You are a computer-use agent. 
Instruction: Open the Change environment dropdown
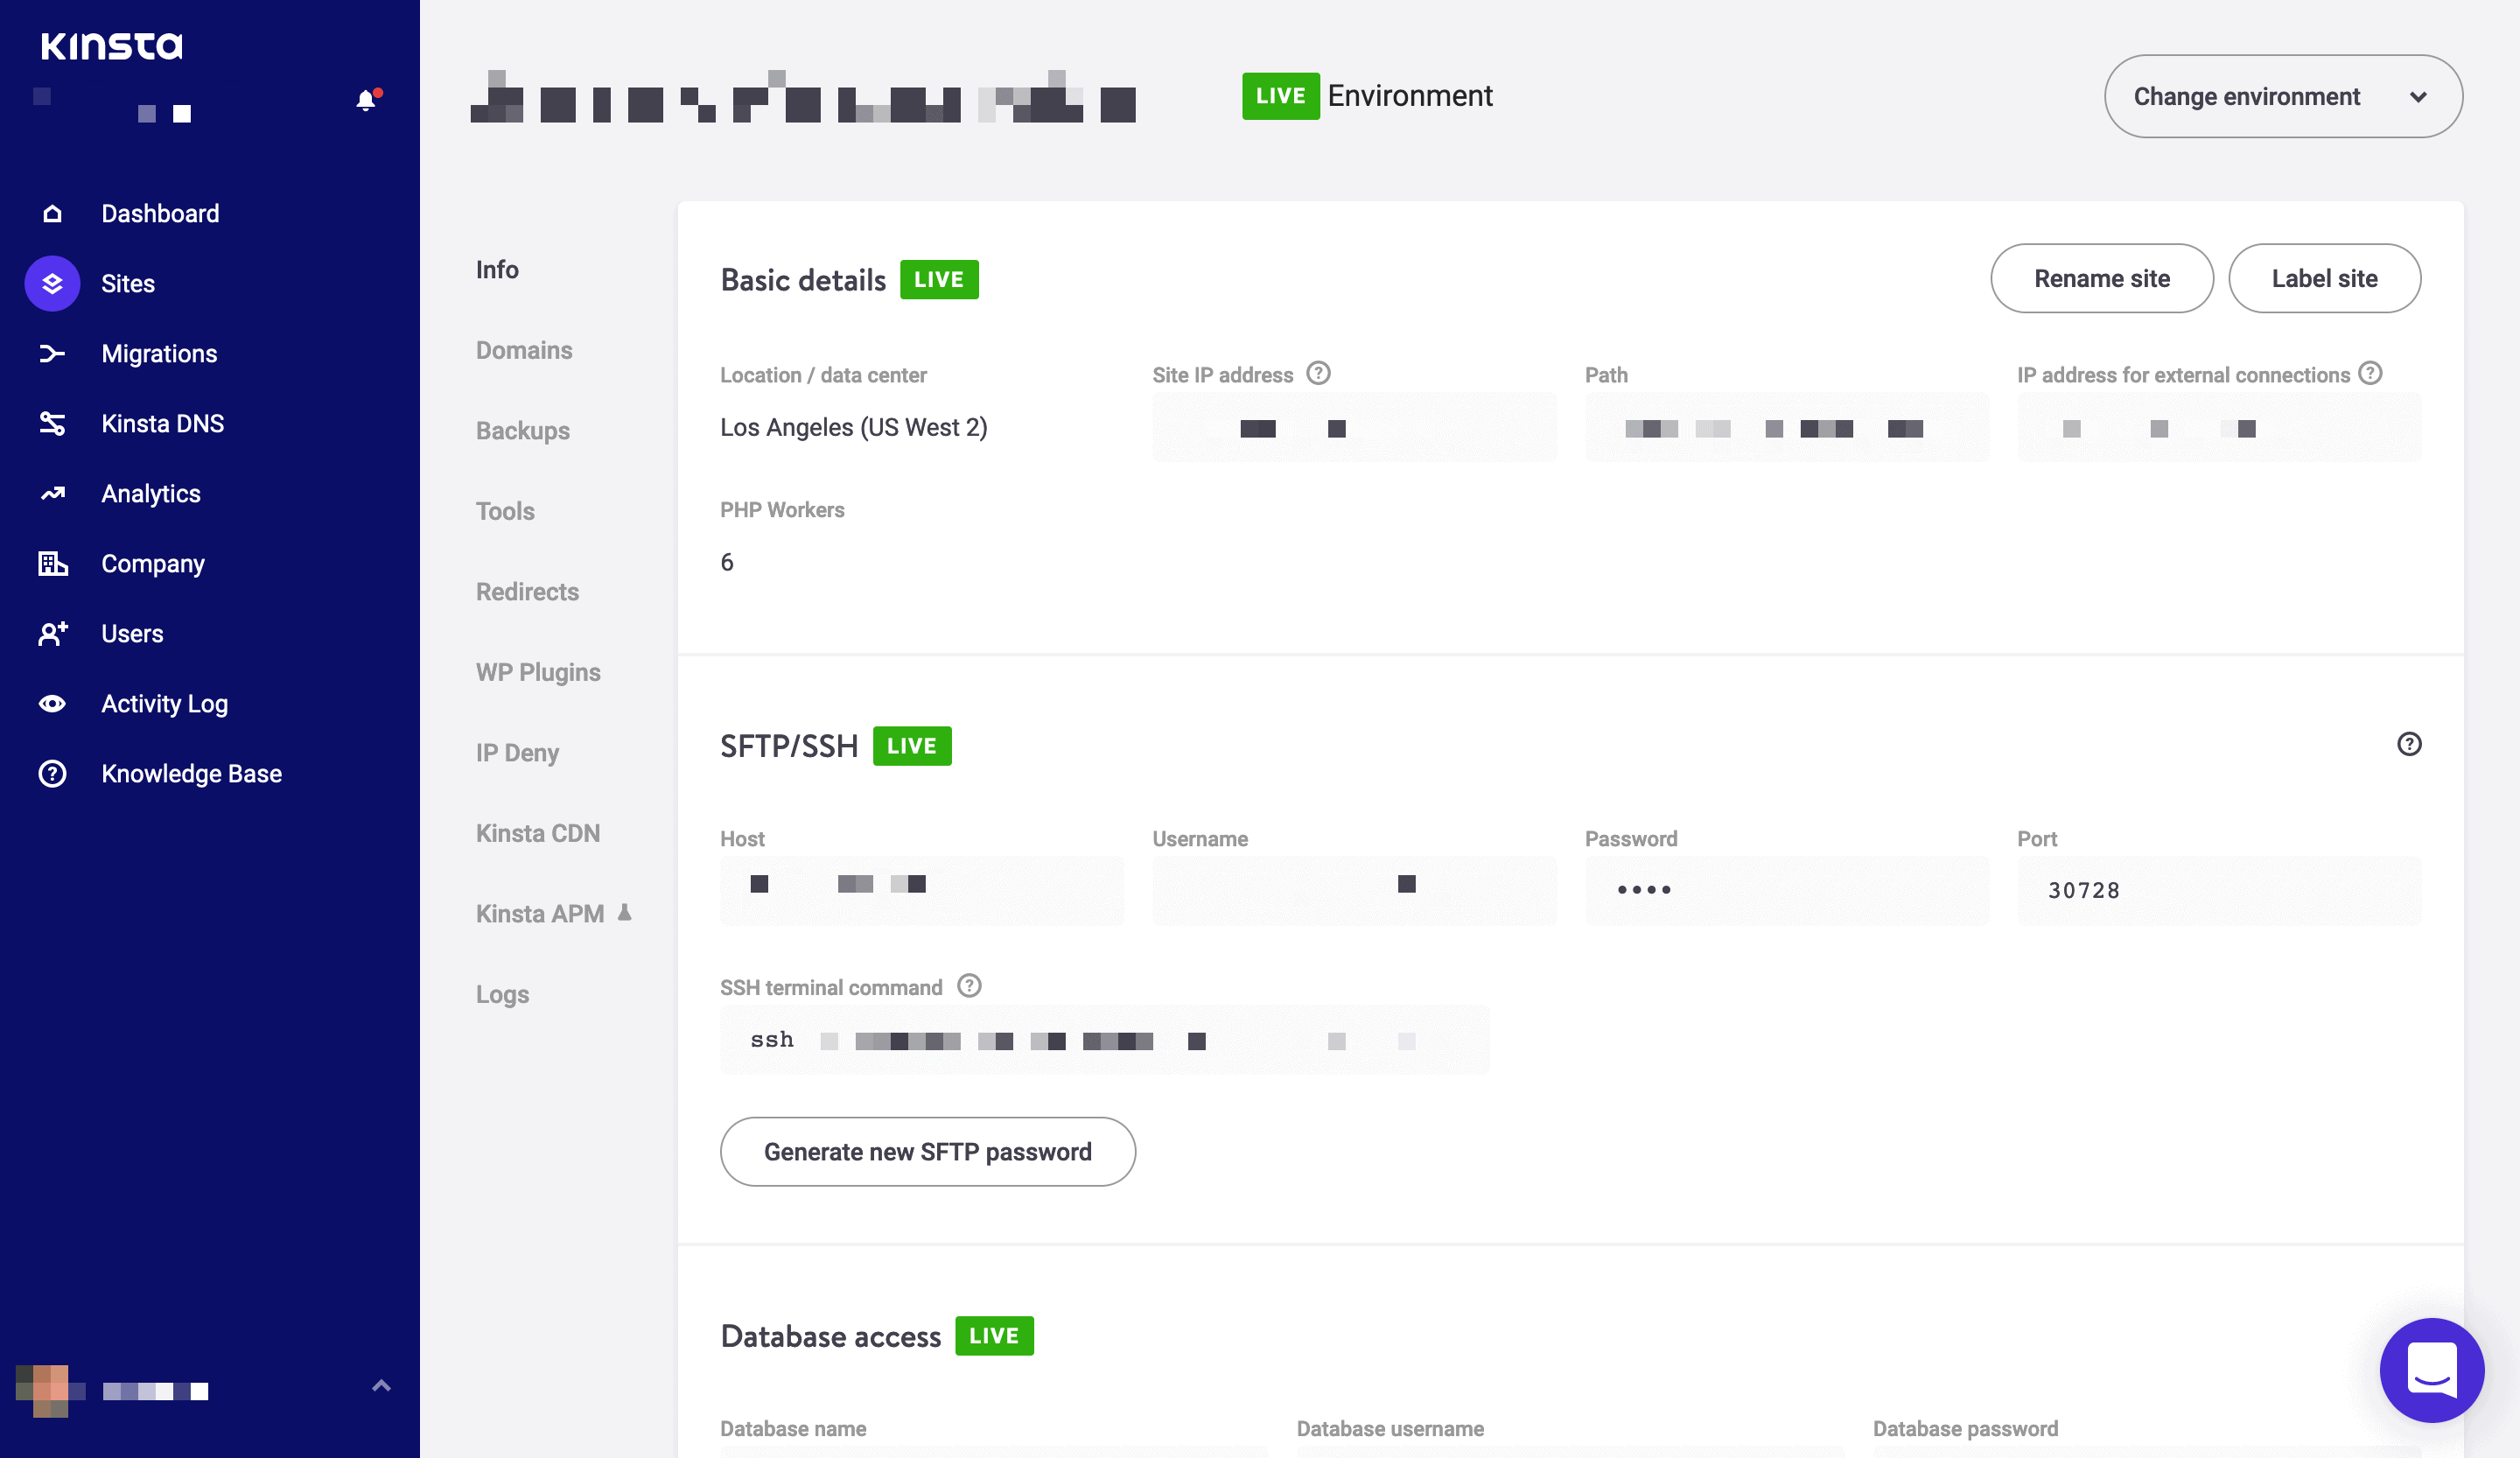click(2283, 96)
